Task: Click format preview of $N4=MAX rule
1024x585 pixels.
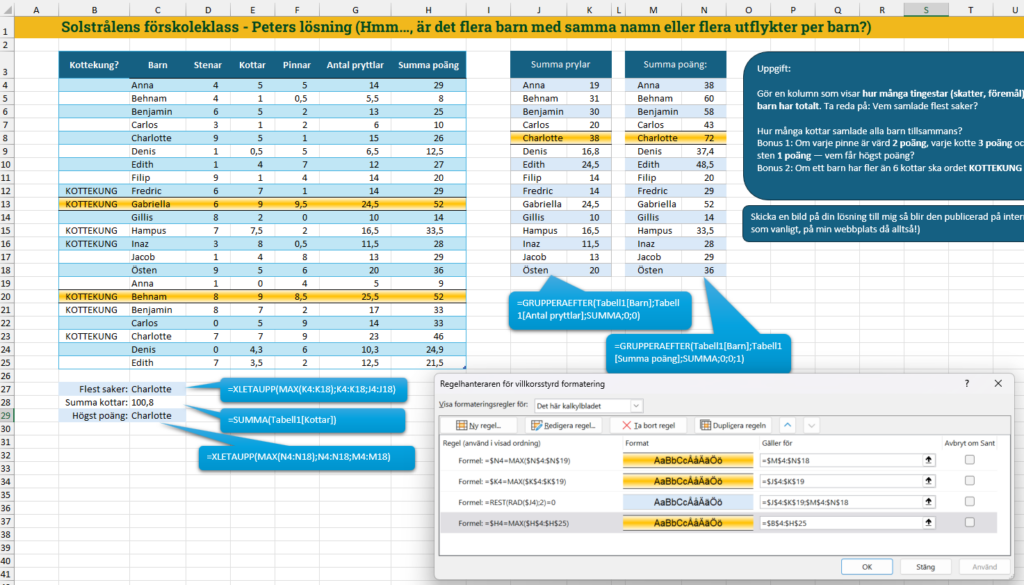Action: pos(688,460)
